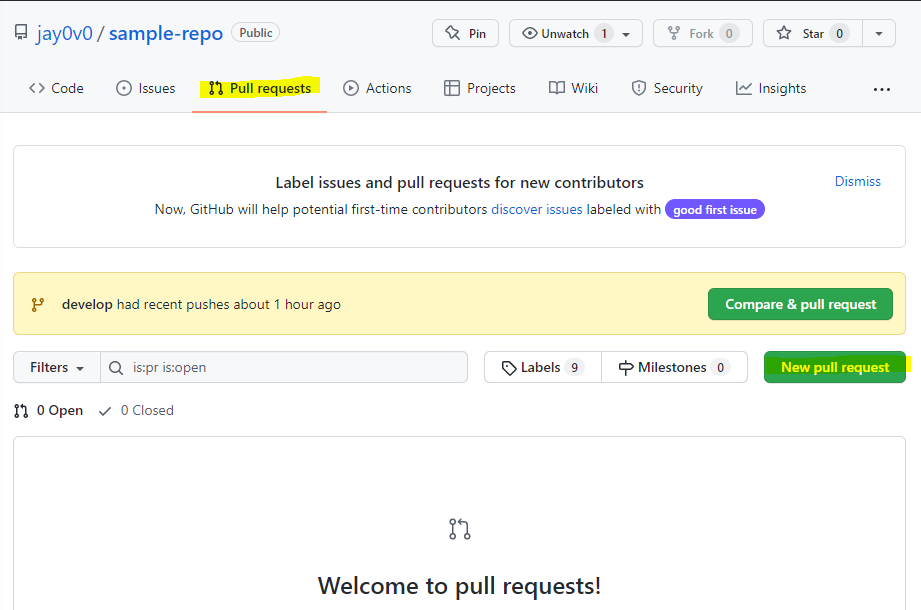Open the Actions tab
The height and width of the screenshot is (610, 921).
click(x=377, y=88)
